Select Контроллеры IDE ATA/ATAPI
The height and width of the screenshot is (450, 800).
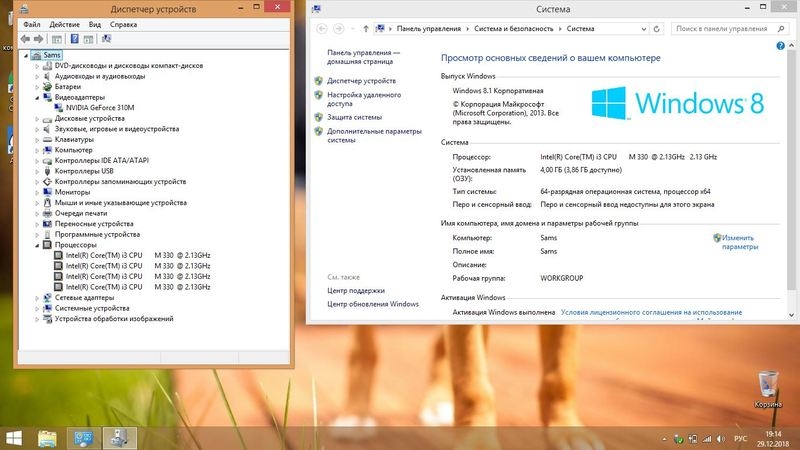[102, 160]
